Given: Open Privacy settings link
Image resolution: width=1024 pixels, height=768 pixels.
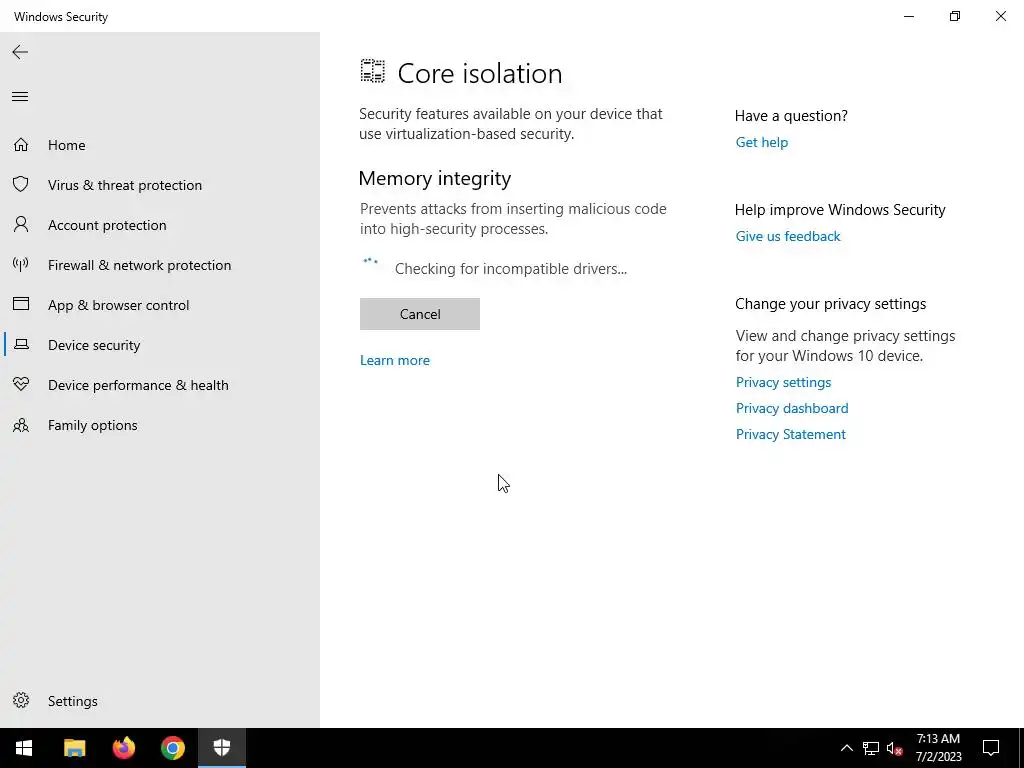Looking at the screenshot, I should [x=783, y=382].
